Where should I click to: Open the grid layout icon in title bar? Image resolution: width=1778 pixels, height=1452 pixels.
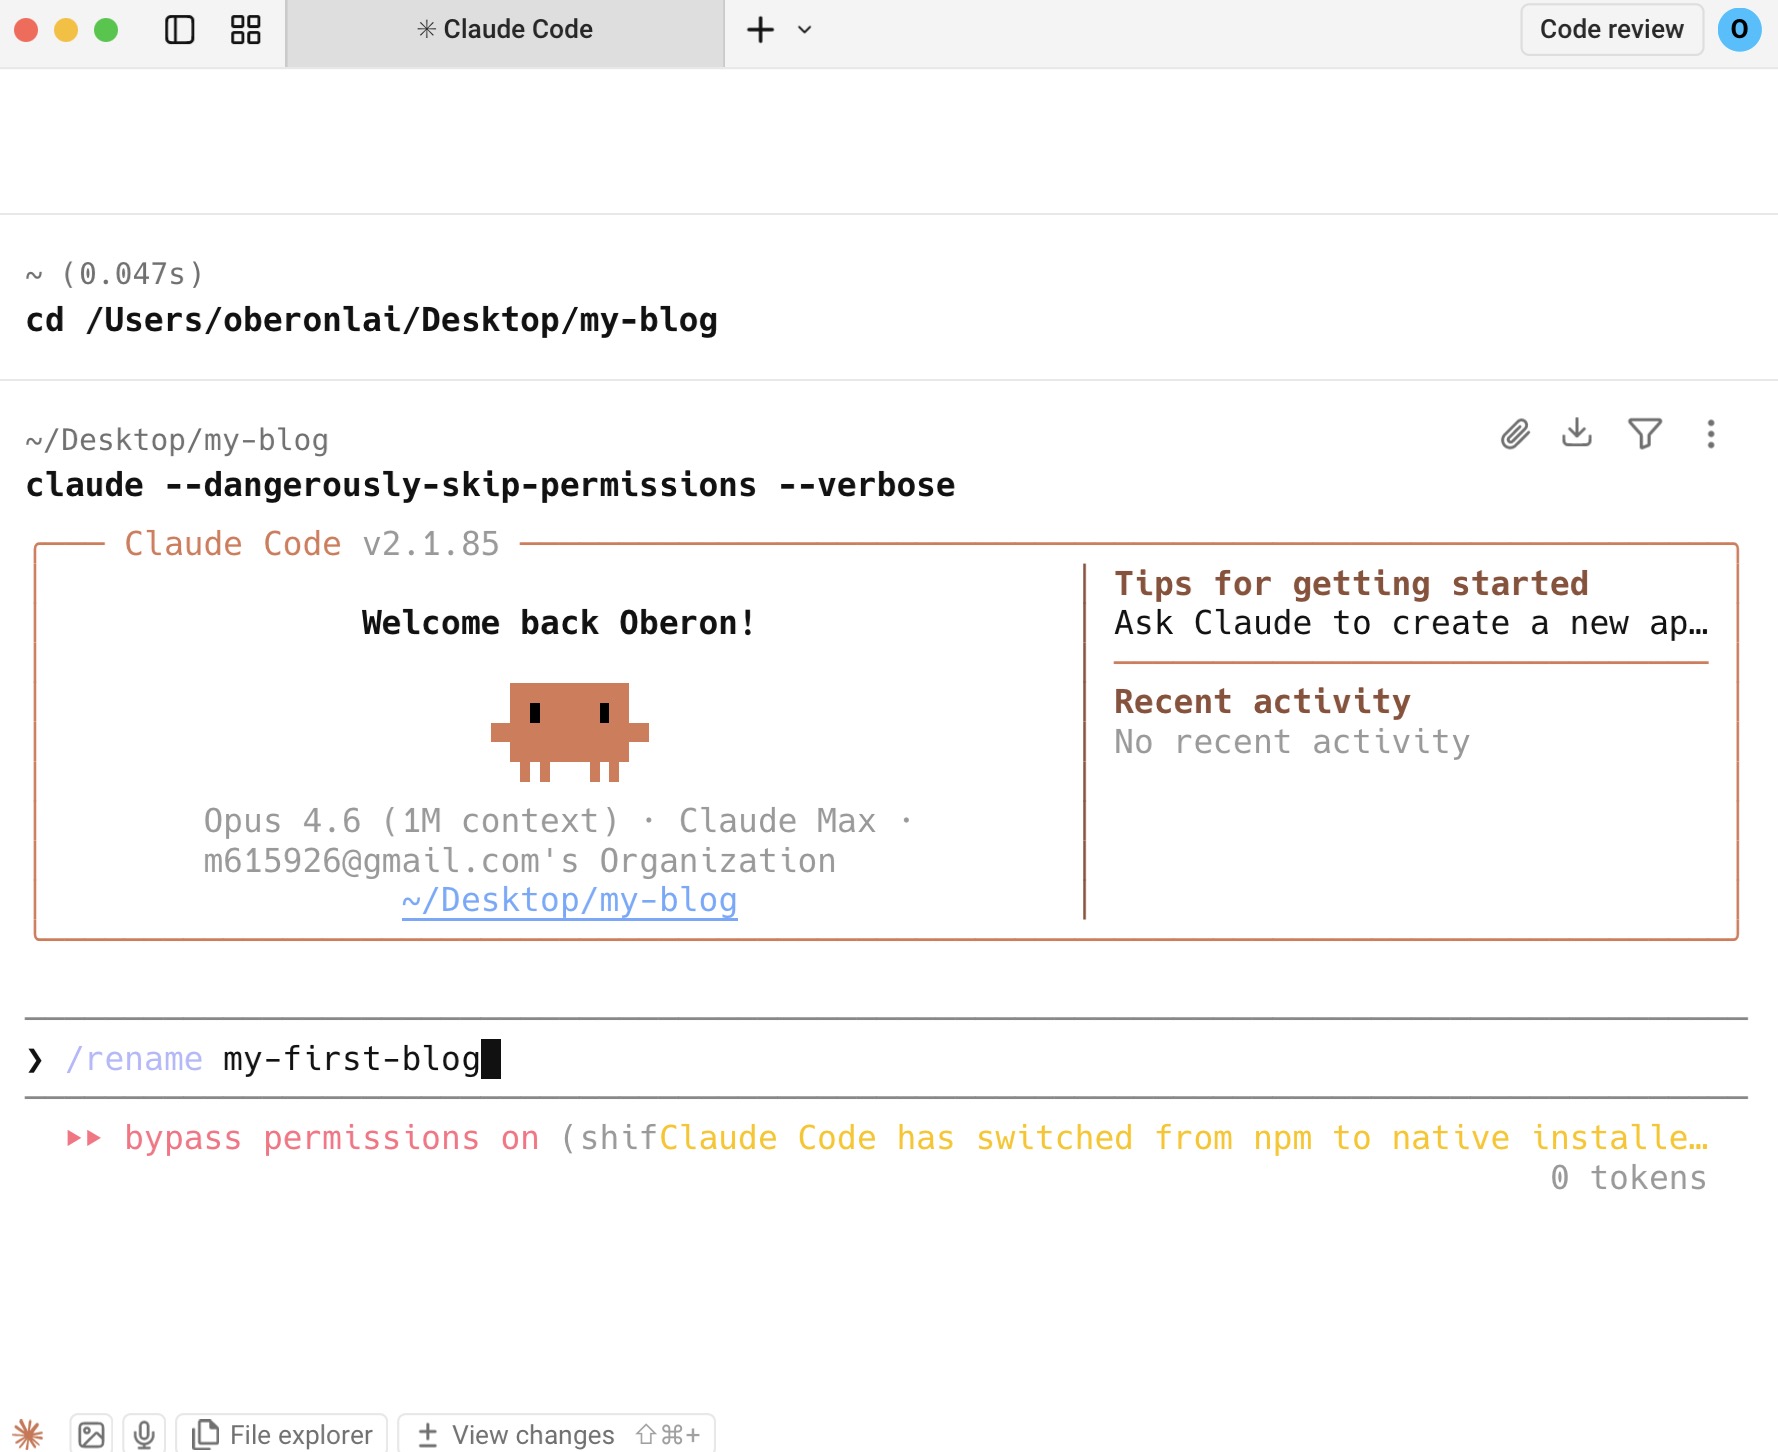(245, 30)
